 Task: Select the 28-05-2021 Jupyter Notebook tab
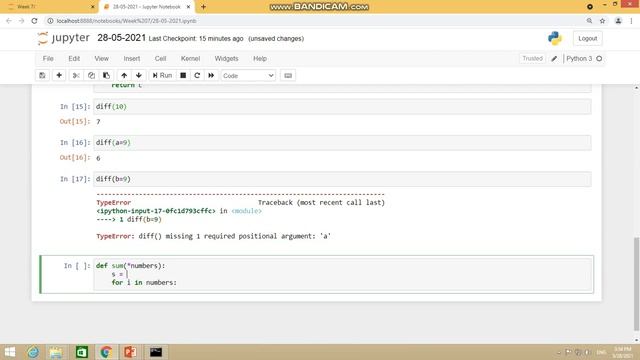(146, 7)
